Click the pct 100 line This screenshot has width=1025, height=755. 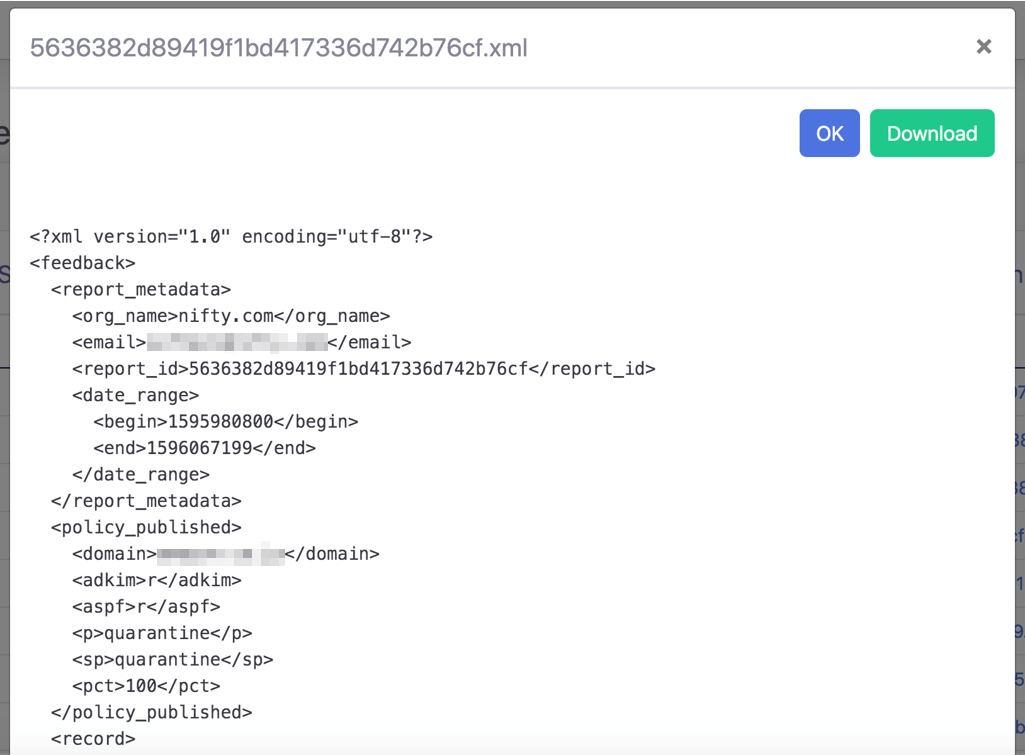point(146,686)
